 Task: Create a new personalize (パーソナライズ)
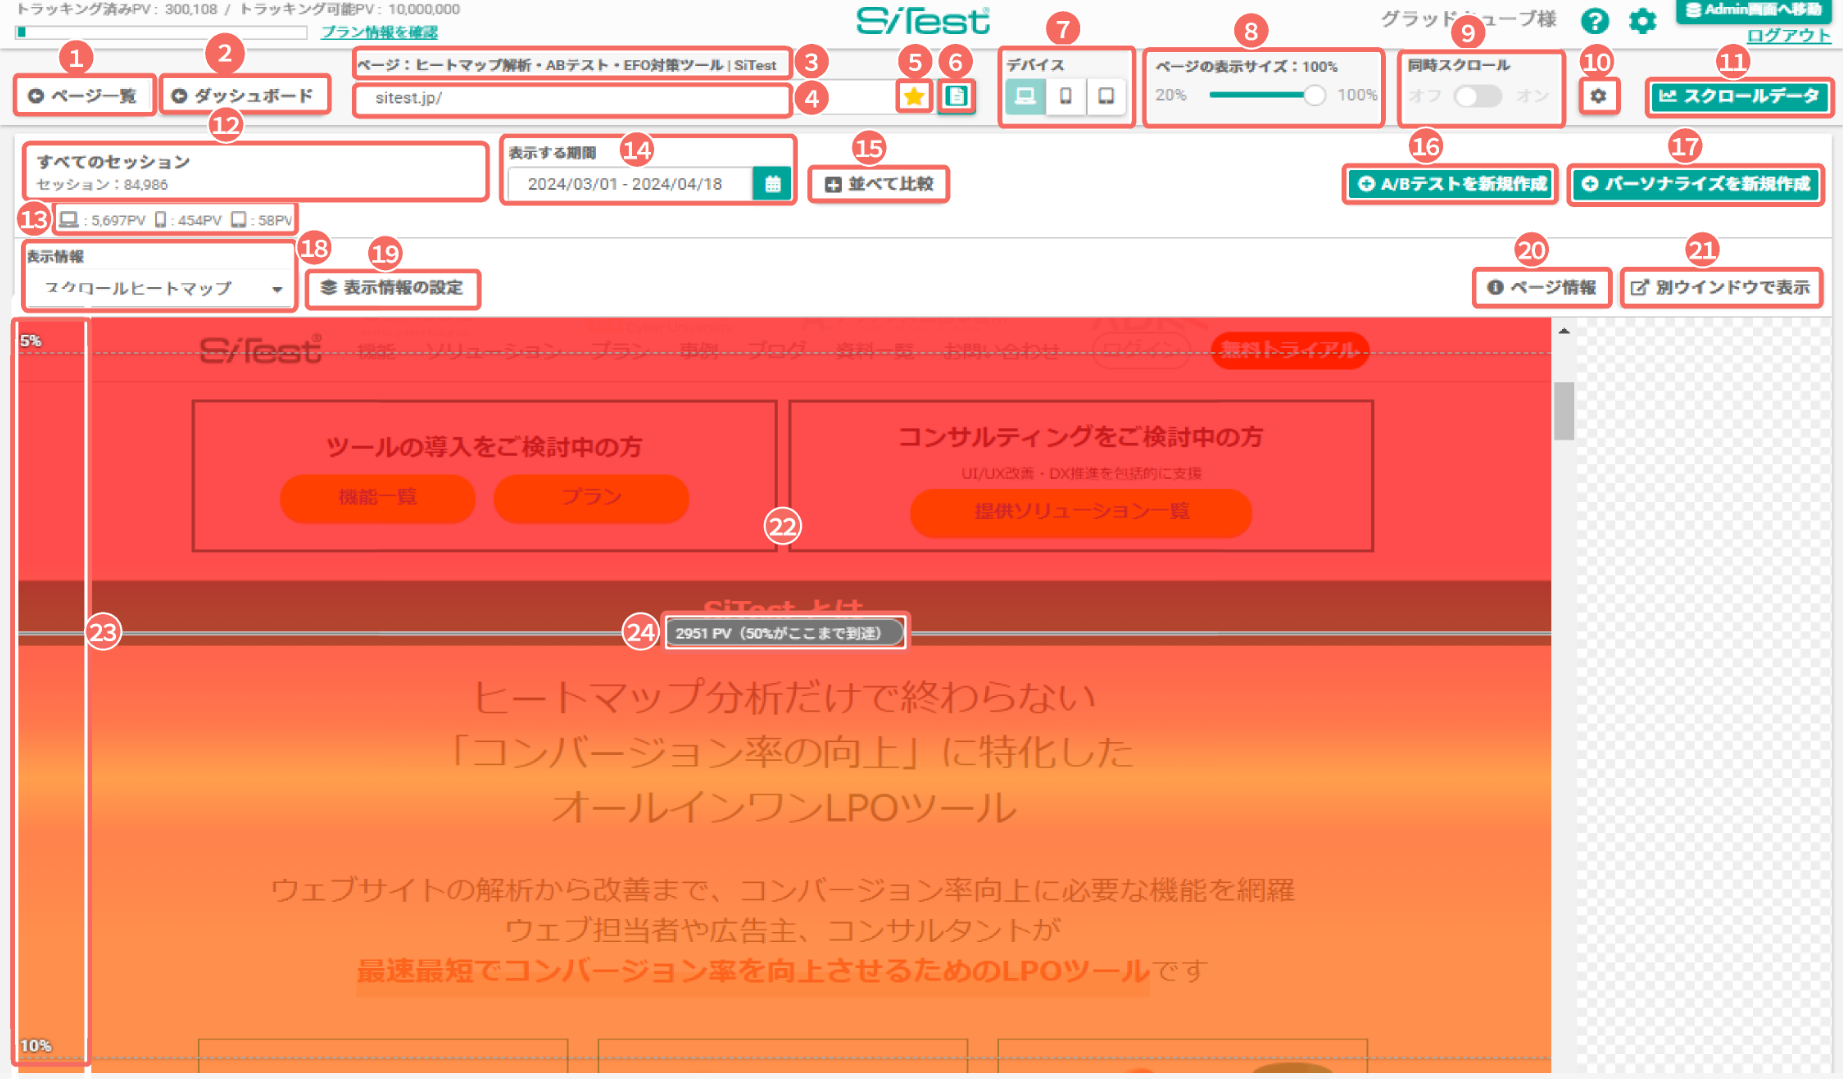tap(1696, 184)
